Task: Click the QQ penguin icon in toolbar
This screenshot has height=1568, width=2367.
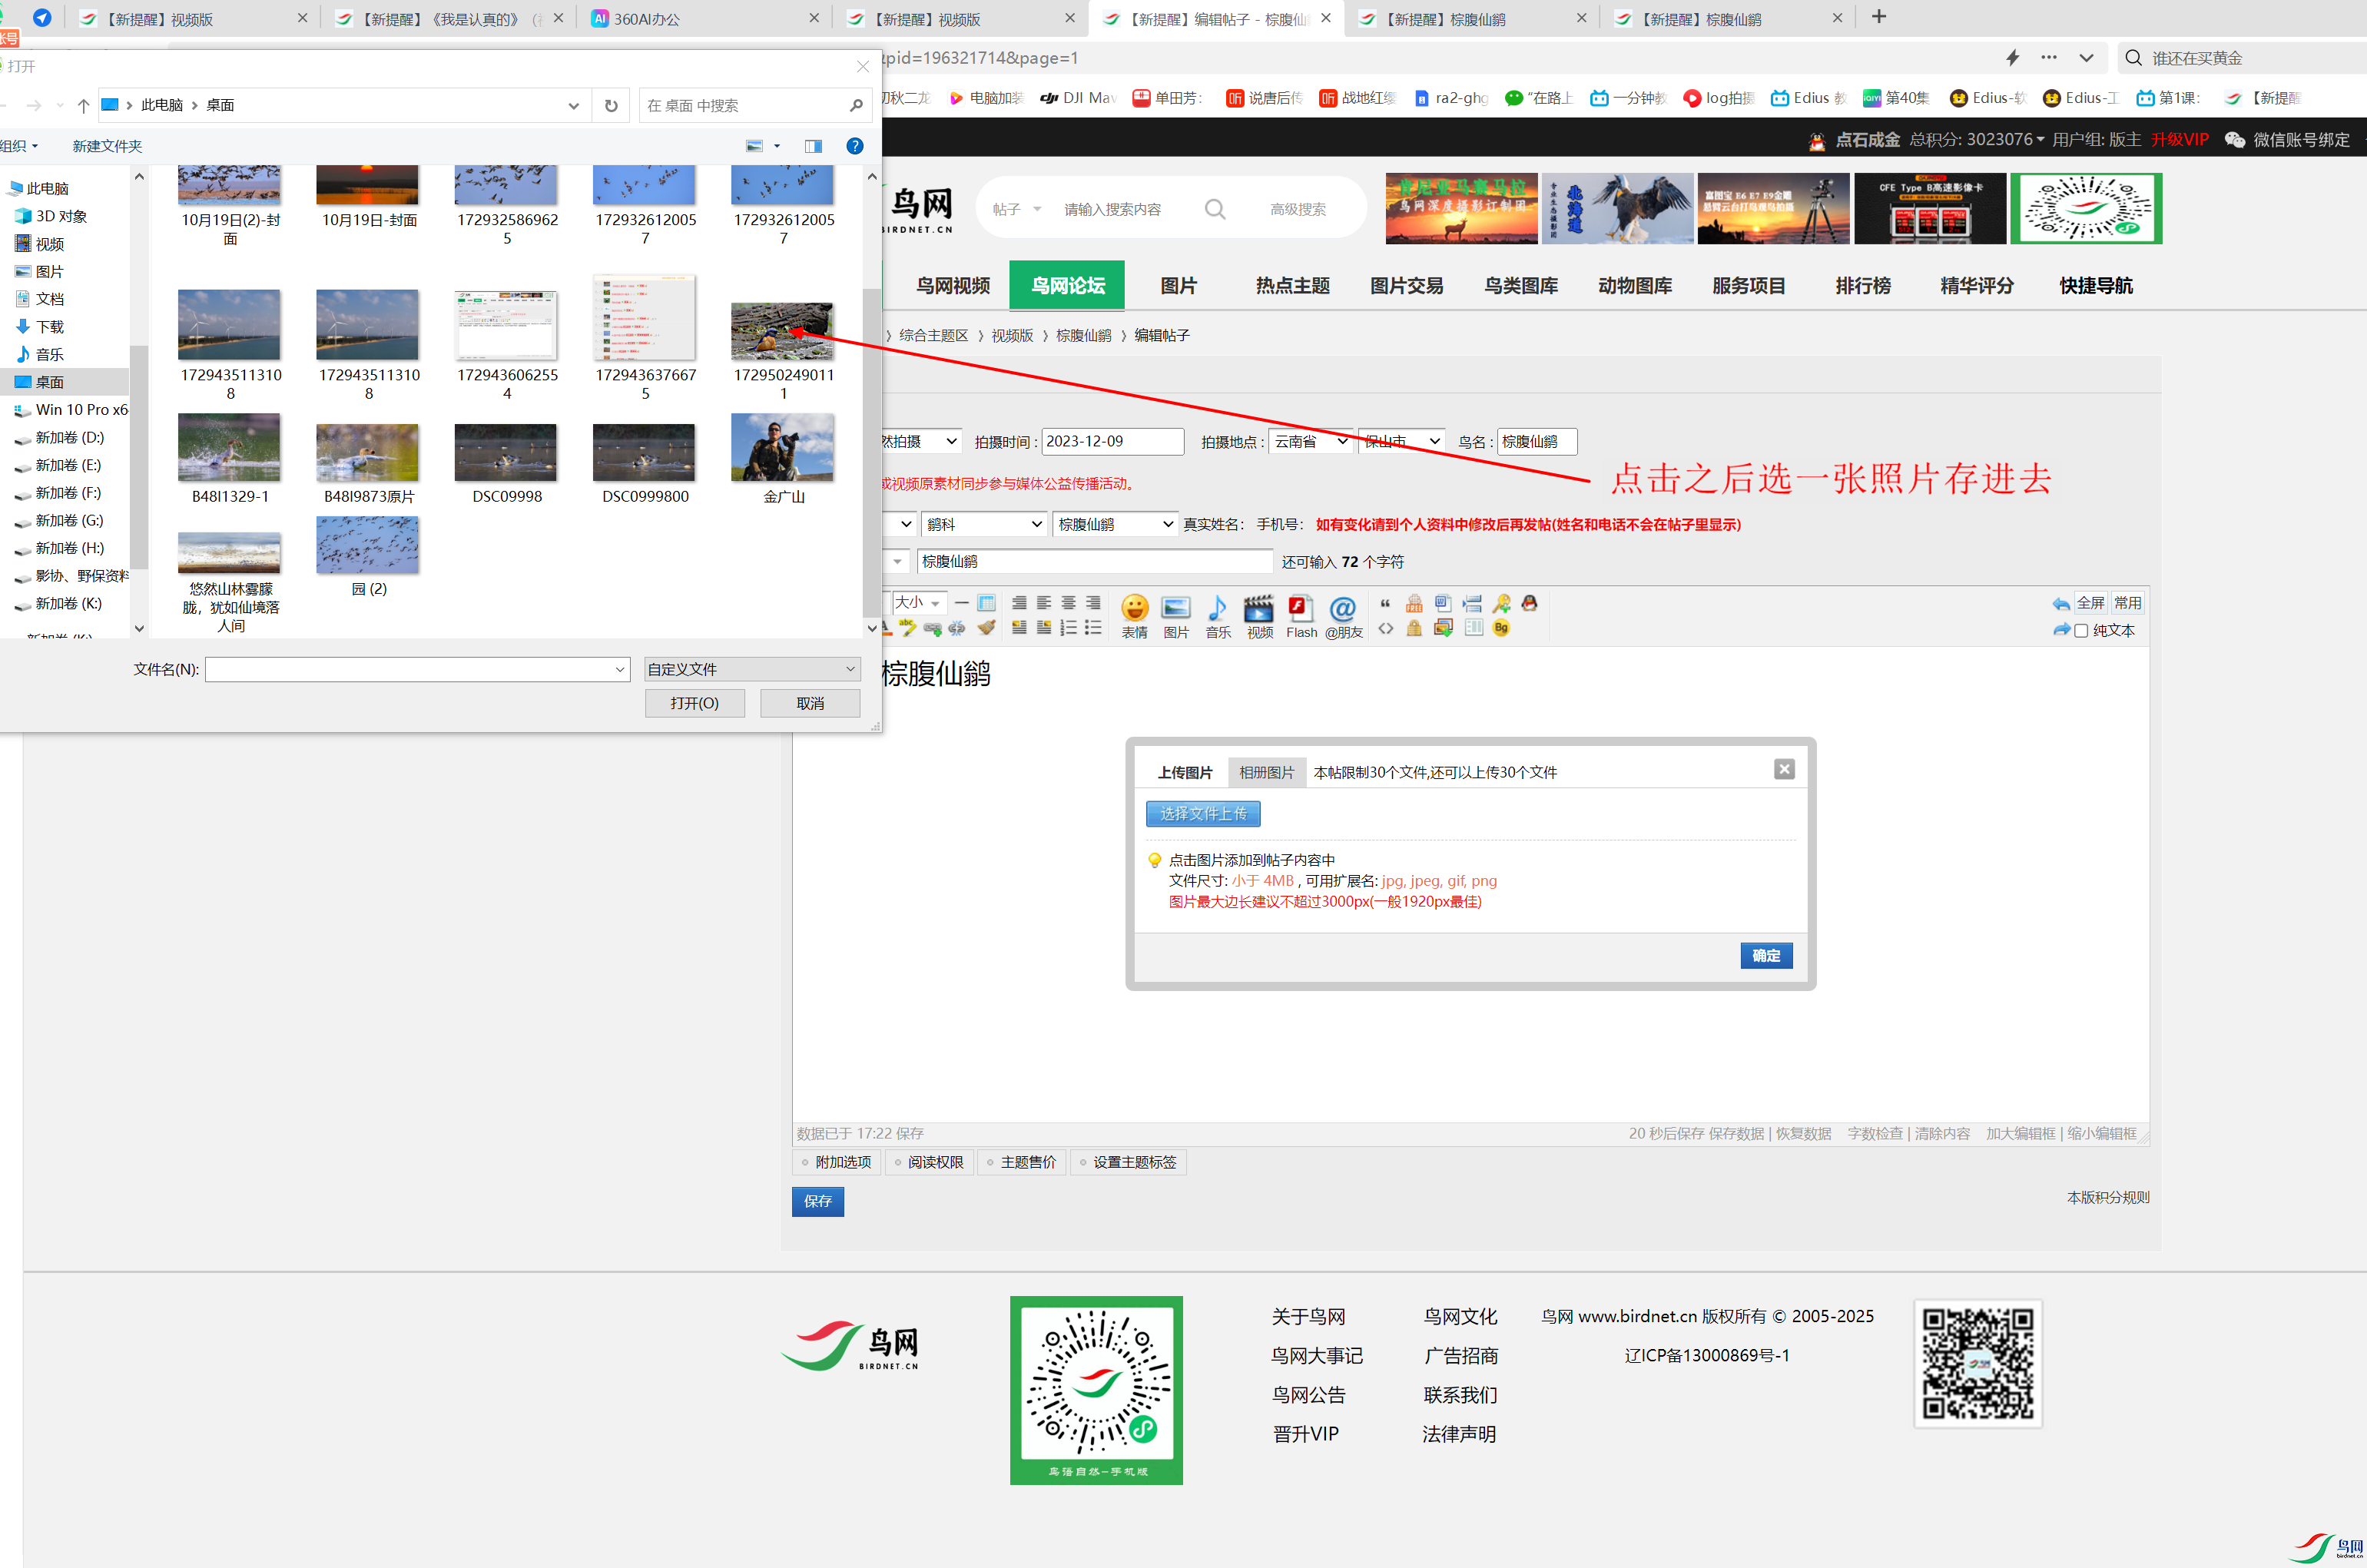Action: [1529, 603]
